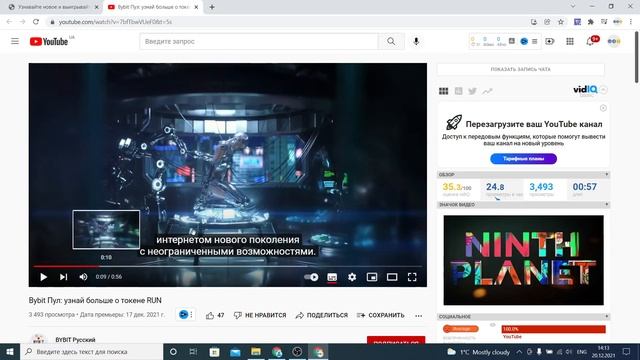Viewport: 640px width, 360px height.
Task: Click the search magnifier button
Action: click(x=391, y=41)
